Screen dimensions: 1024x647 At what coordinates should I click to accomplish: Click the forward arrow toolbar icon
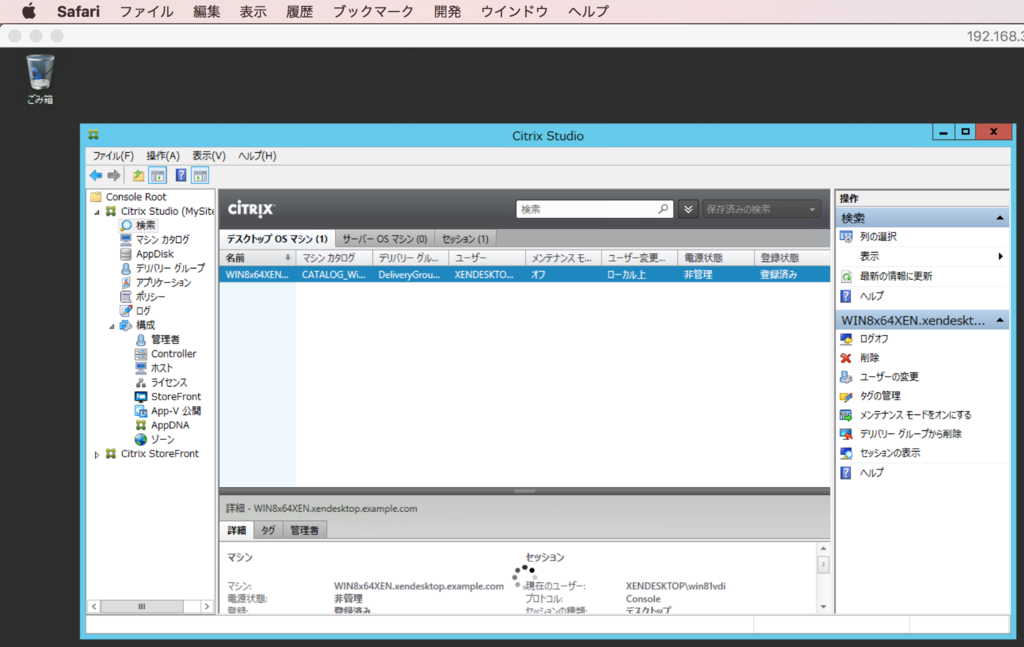pyautogui.click(x=114, y=175)
